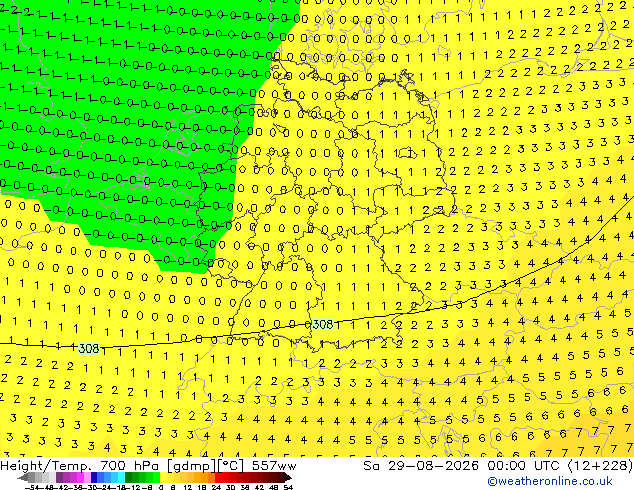The image size is (634, 490).
Task: Click the Height/Temp. 700 hPa title text
Action: point(81,466)
